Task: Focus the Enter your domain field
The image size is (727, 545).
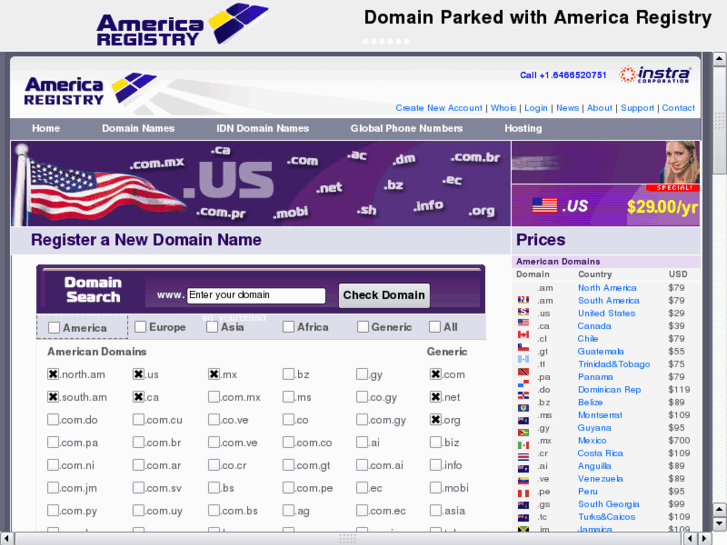Action: (x=256, y=295)
